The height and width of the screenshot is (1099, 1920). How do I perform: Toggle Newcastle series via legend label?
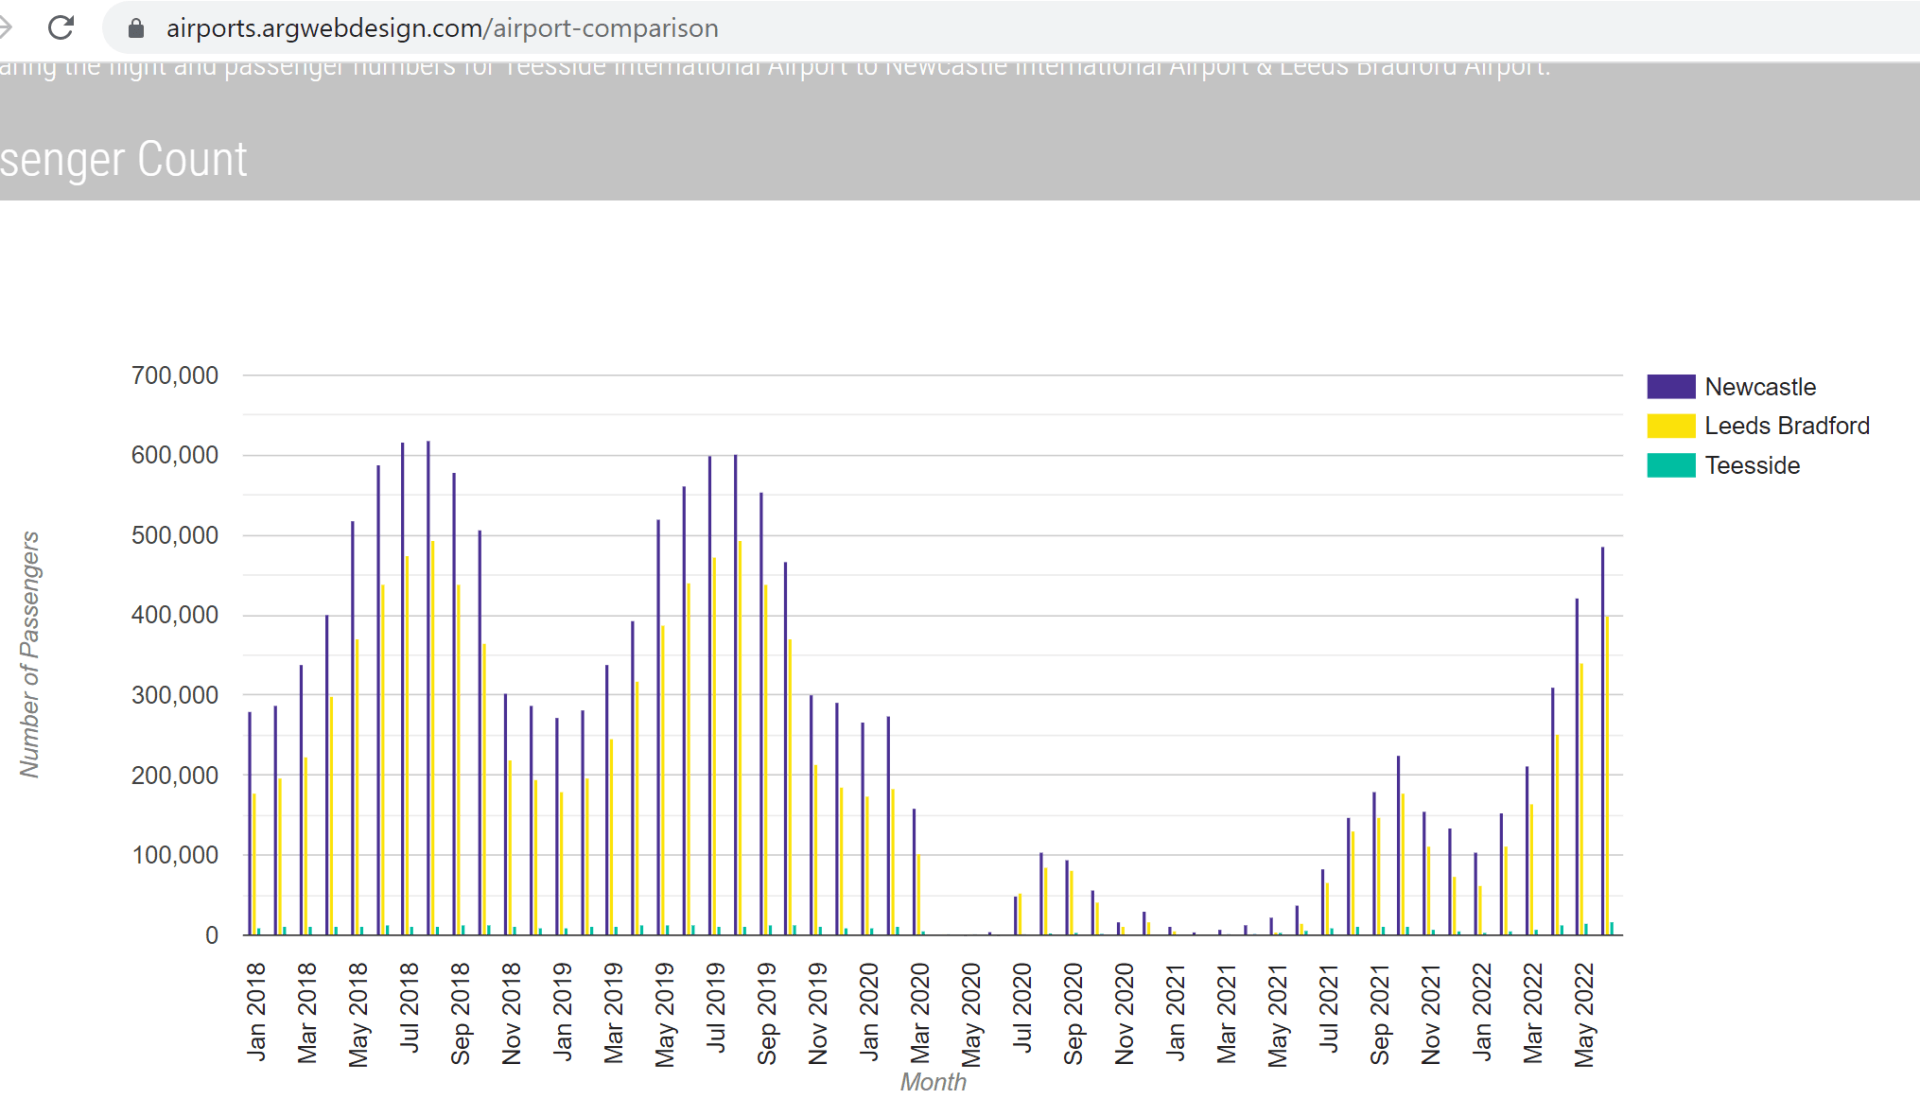click(1759, 387)
